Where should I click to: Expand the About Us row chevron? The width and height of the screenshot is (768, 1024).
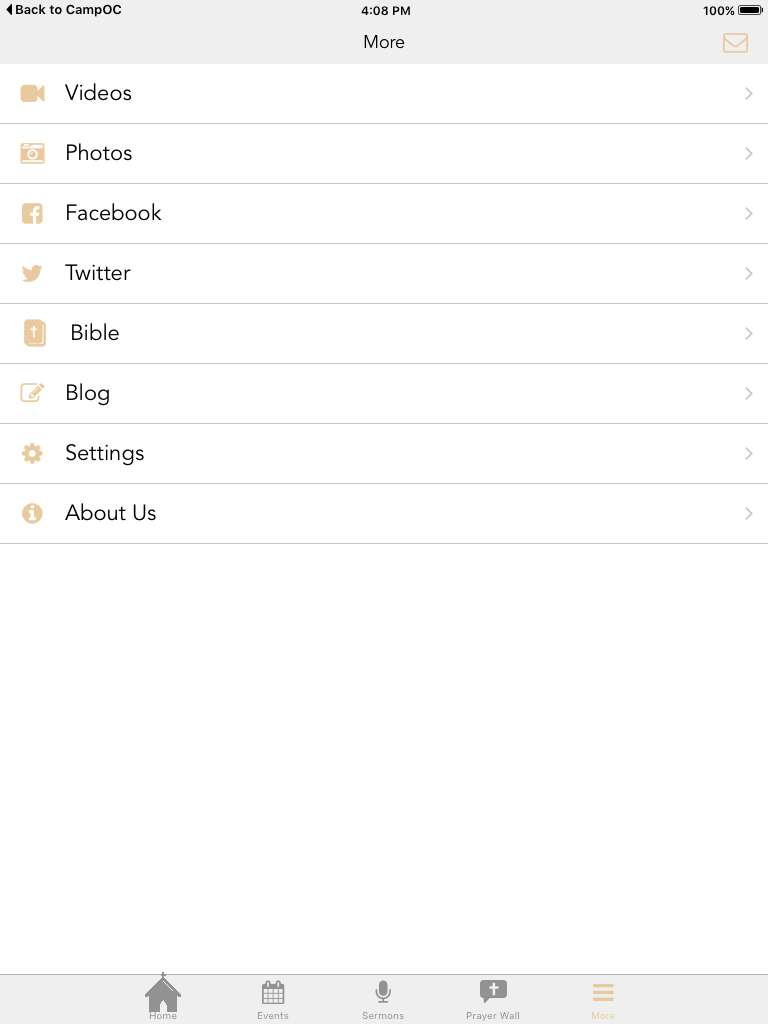coord(749,513)
